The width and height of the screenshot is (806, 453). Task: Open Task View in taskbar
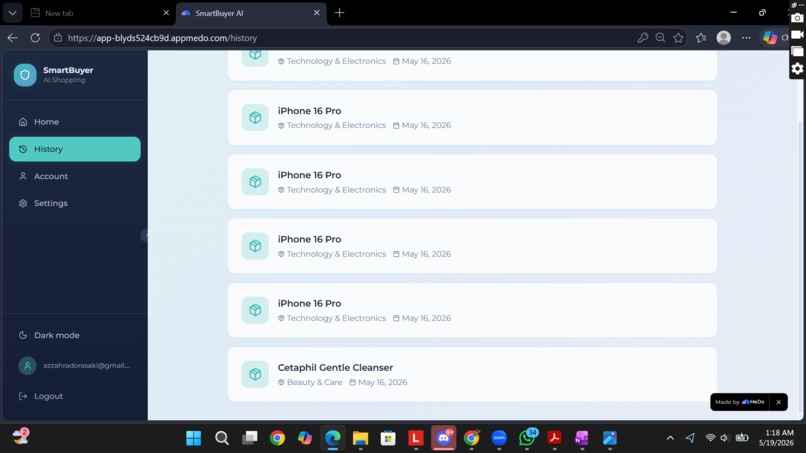point(250,438)
